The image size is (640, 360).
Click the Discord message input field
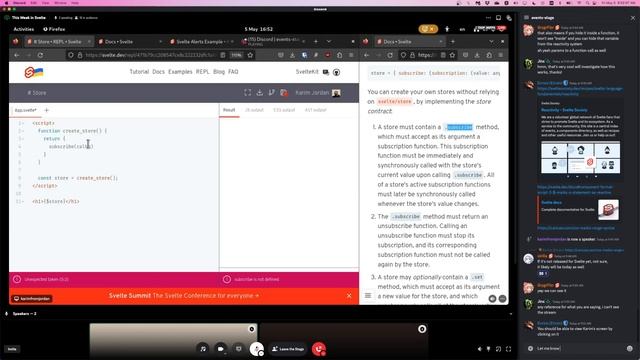pos(579,349)
